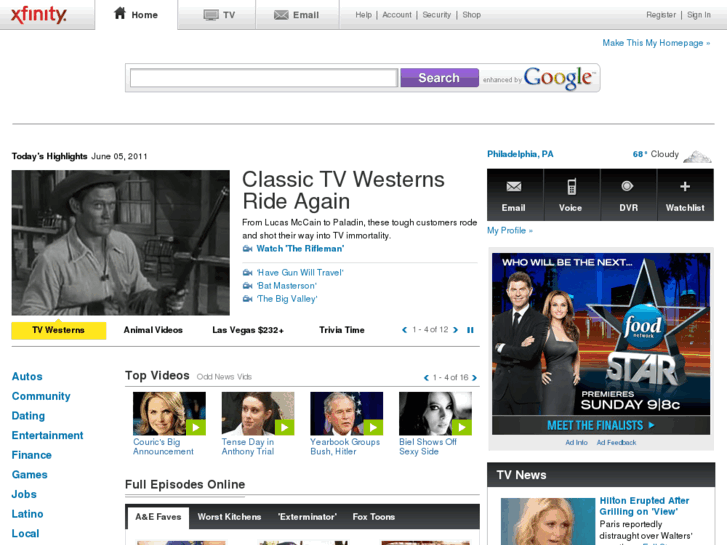Open the Jobs category

[x=24, y=494]
